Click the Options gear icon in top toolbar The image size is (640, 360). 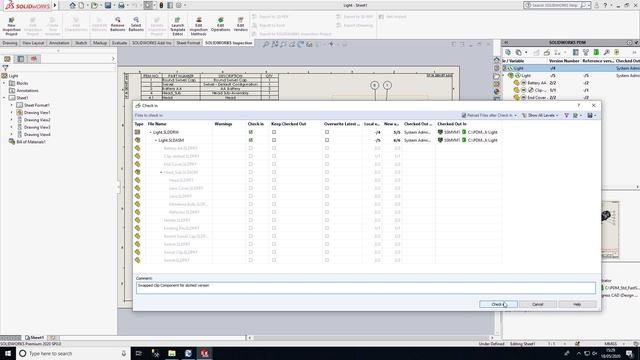pos(178,5)
